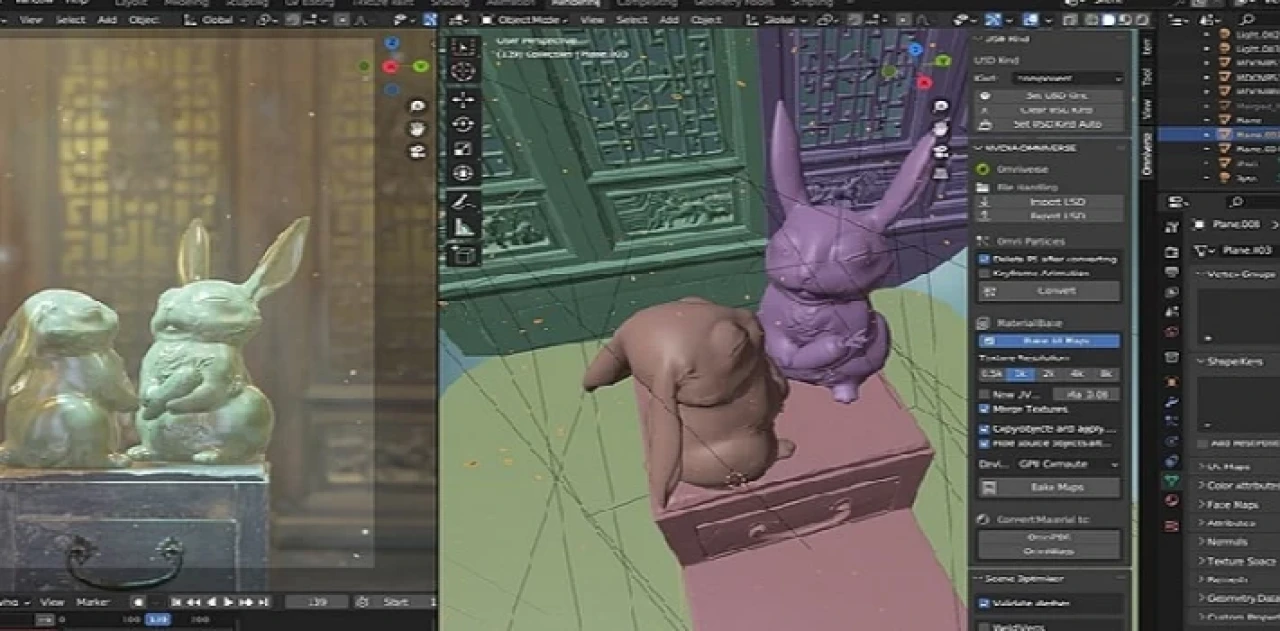The width and height of the screenshot is (1280, 631).
Task: Click the Omniverse logo icon in the panel
Action: 982,169
